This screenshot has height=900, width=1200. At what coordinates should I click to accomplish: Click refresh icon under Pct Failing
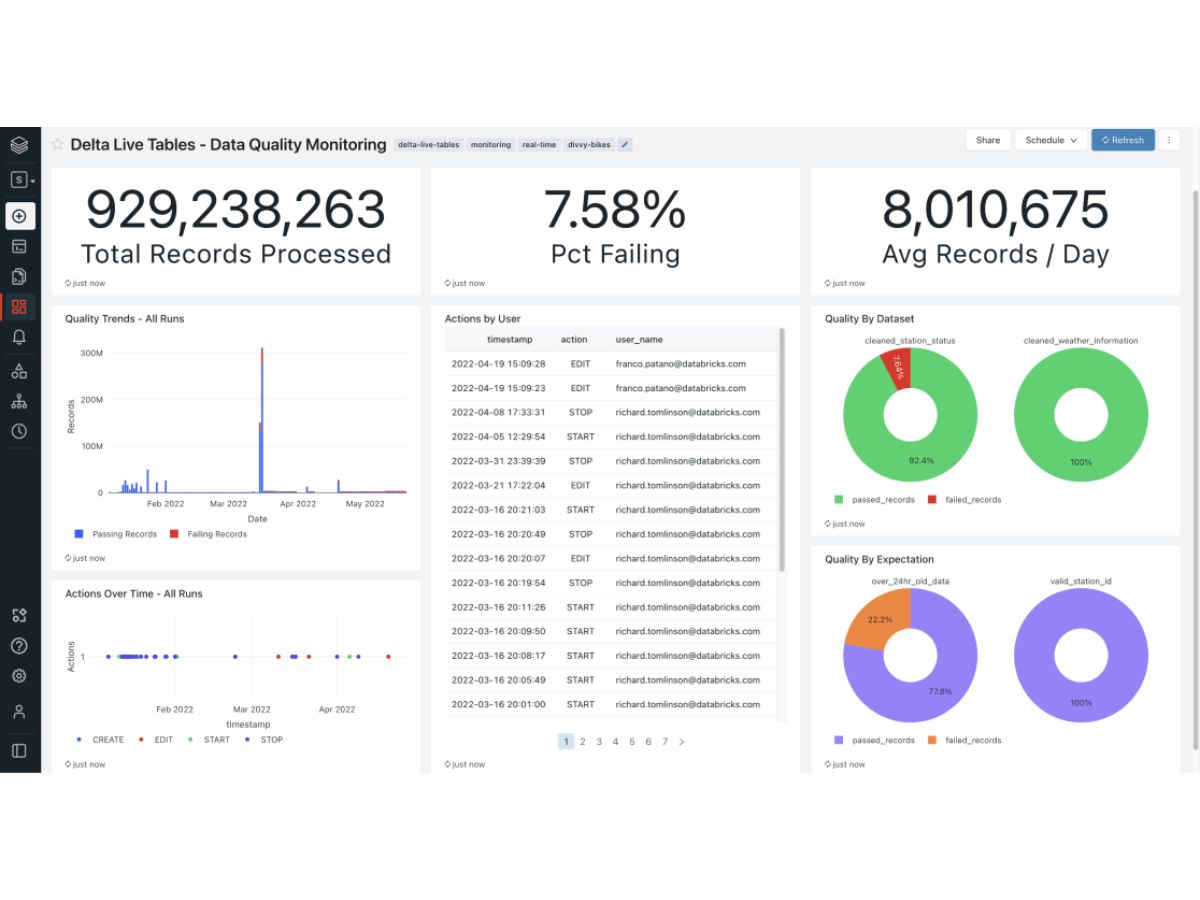pos(448,283)
